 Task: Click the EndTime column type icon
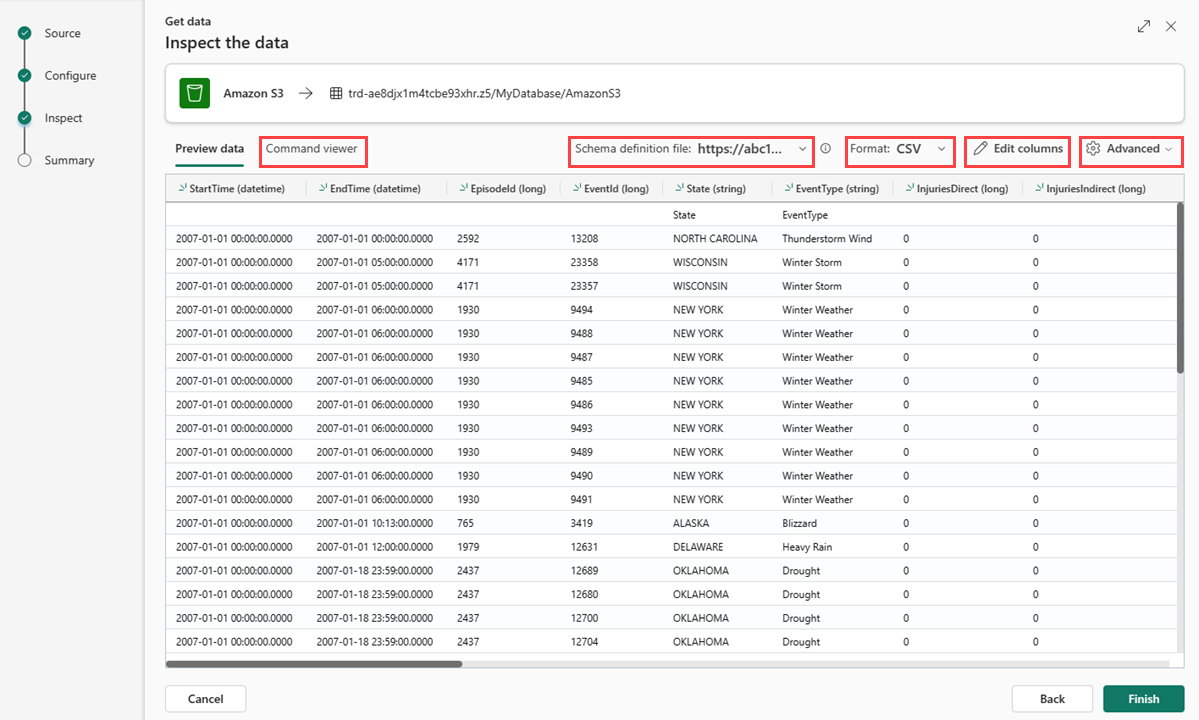[x=323, y=187]
